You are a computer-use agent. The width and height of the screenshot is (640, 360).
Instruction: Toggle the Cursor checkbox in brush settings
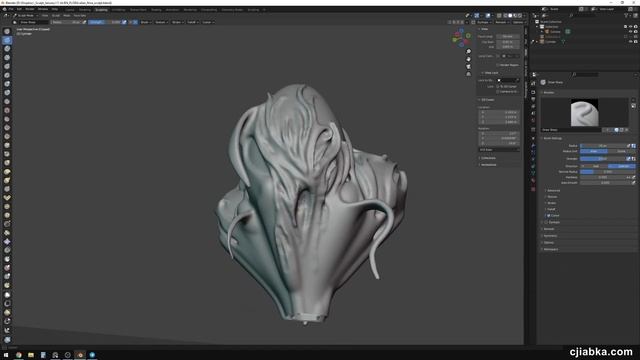point(549,216)
